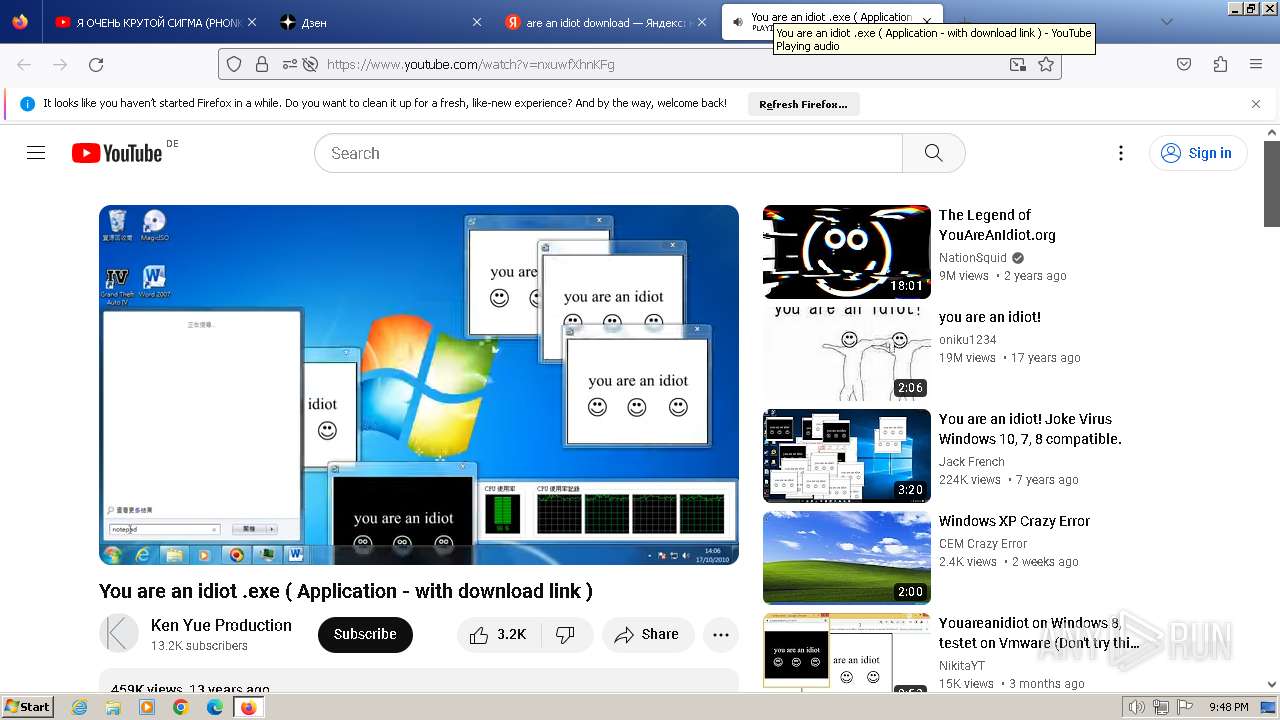Open the Windows XP Crazy Error thumbnail
This screenshot has width=1280, height=720.
847,558
